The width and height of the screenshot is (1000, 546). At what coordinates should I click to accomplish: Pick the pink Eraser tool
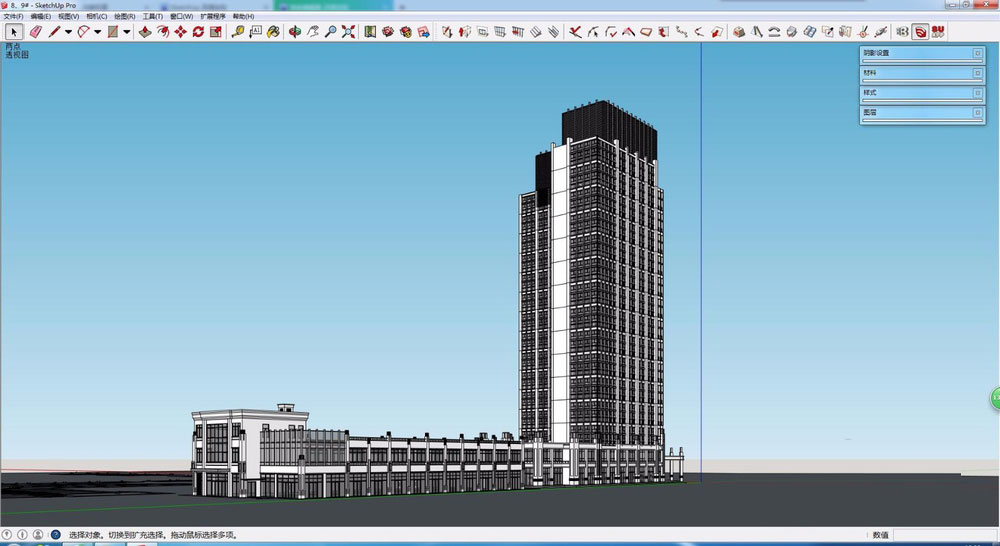point(35,32)
